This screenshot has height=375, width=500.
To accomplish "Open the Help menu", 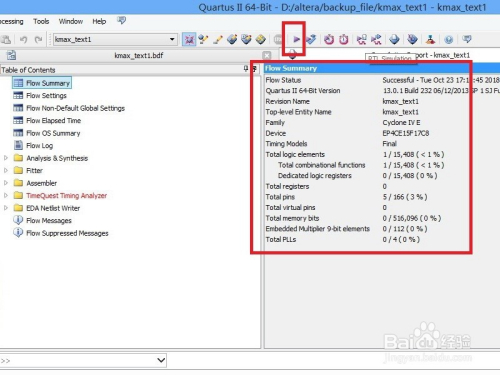I will [99, 21].
